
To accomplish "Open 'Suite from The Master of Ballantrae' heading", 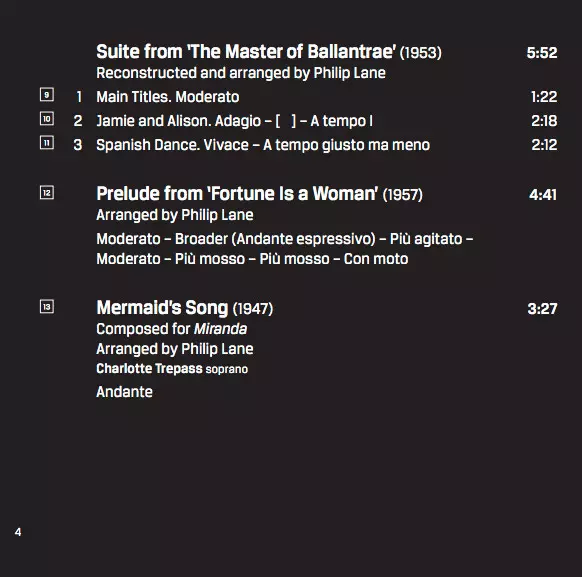I will coord(269,52).
